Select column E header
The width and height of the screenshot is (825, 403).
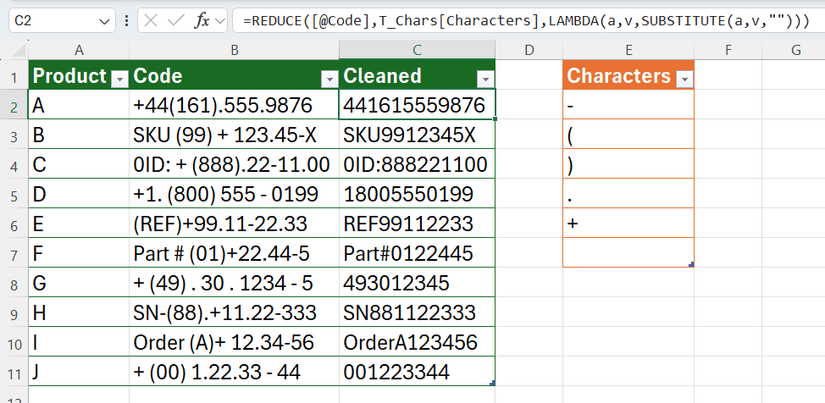(x=628, y=50)
